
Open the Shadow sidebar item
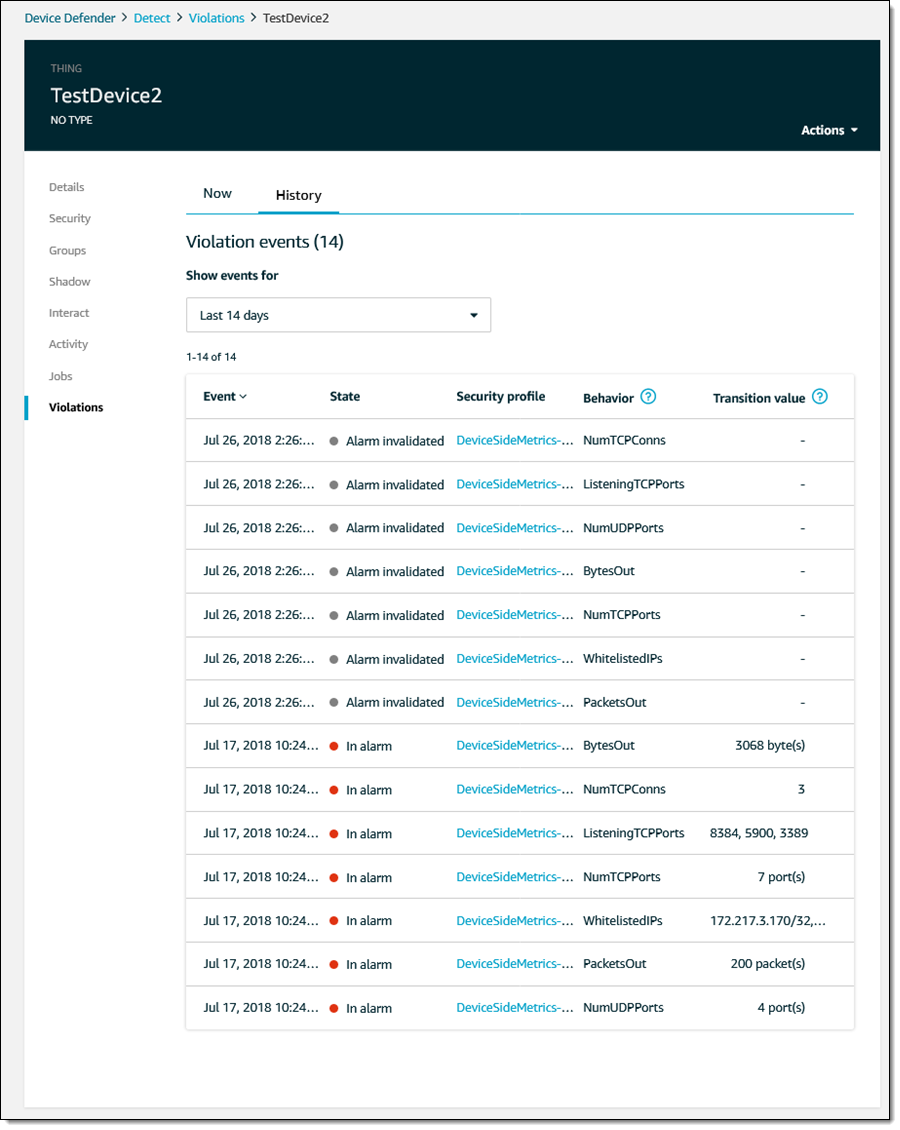70,282
